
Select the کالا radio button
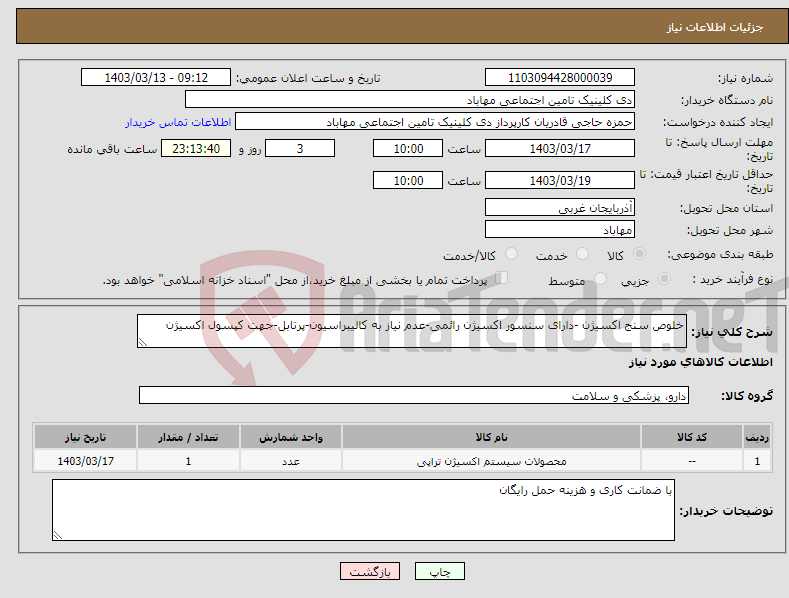[x=639, y=254]
